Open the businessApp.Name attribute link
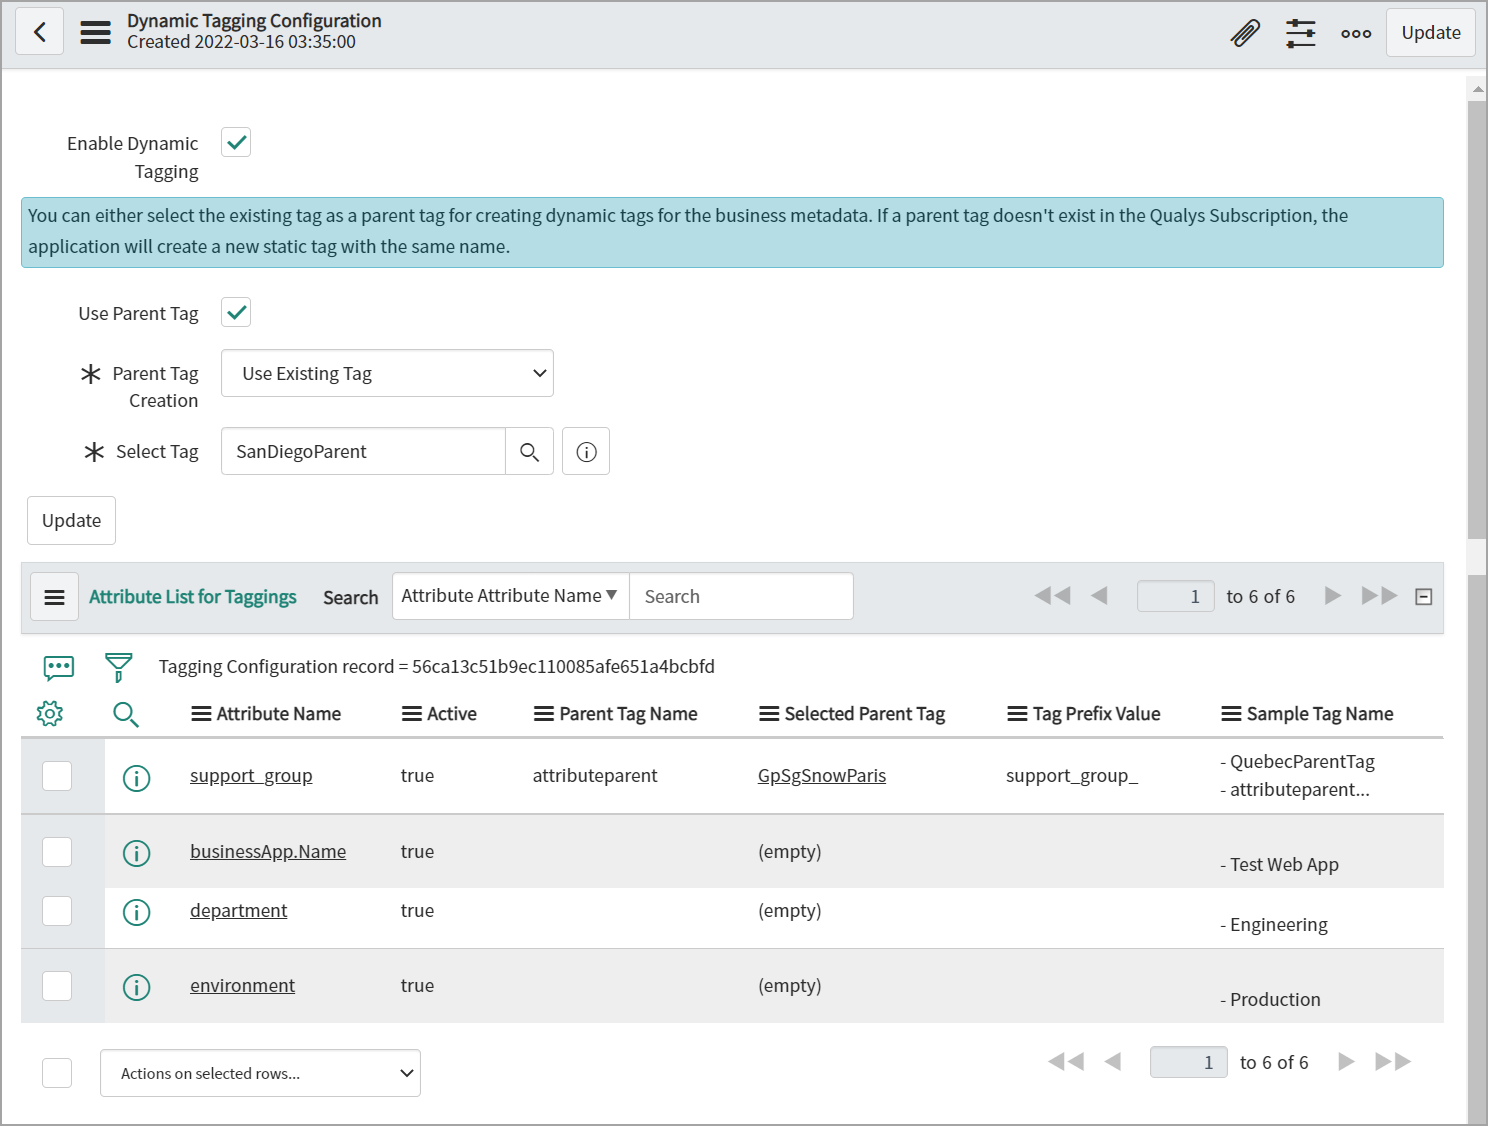This screenshot has width=1488, height=1126. pyautogui.click(x=268, y=852)
